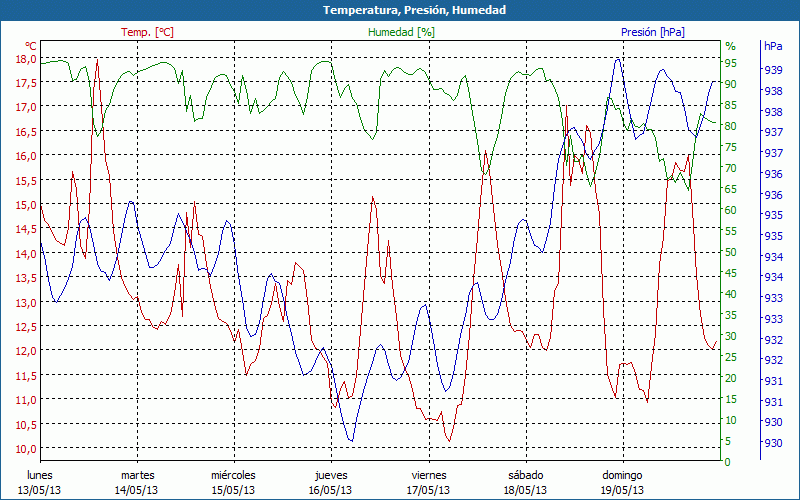Click the 18,0 temperature axis tick
The image size is (800, 500).
(24, 58)
